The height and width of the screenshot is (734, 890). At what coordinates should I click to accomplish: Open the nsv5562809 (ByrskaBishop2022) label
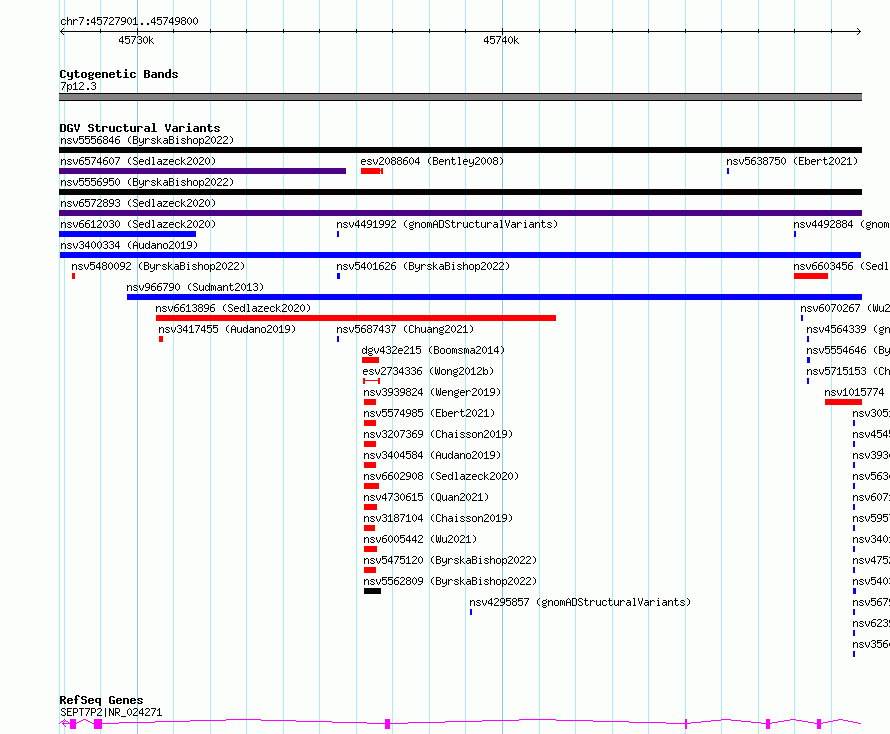450,581
